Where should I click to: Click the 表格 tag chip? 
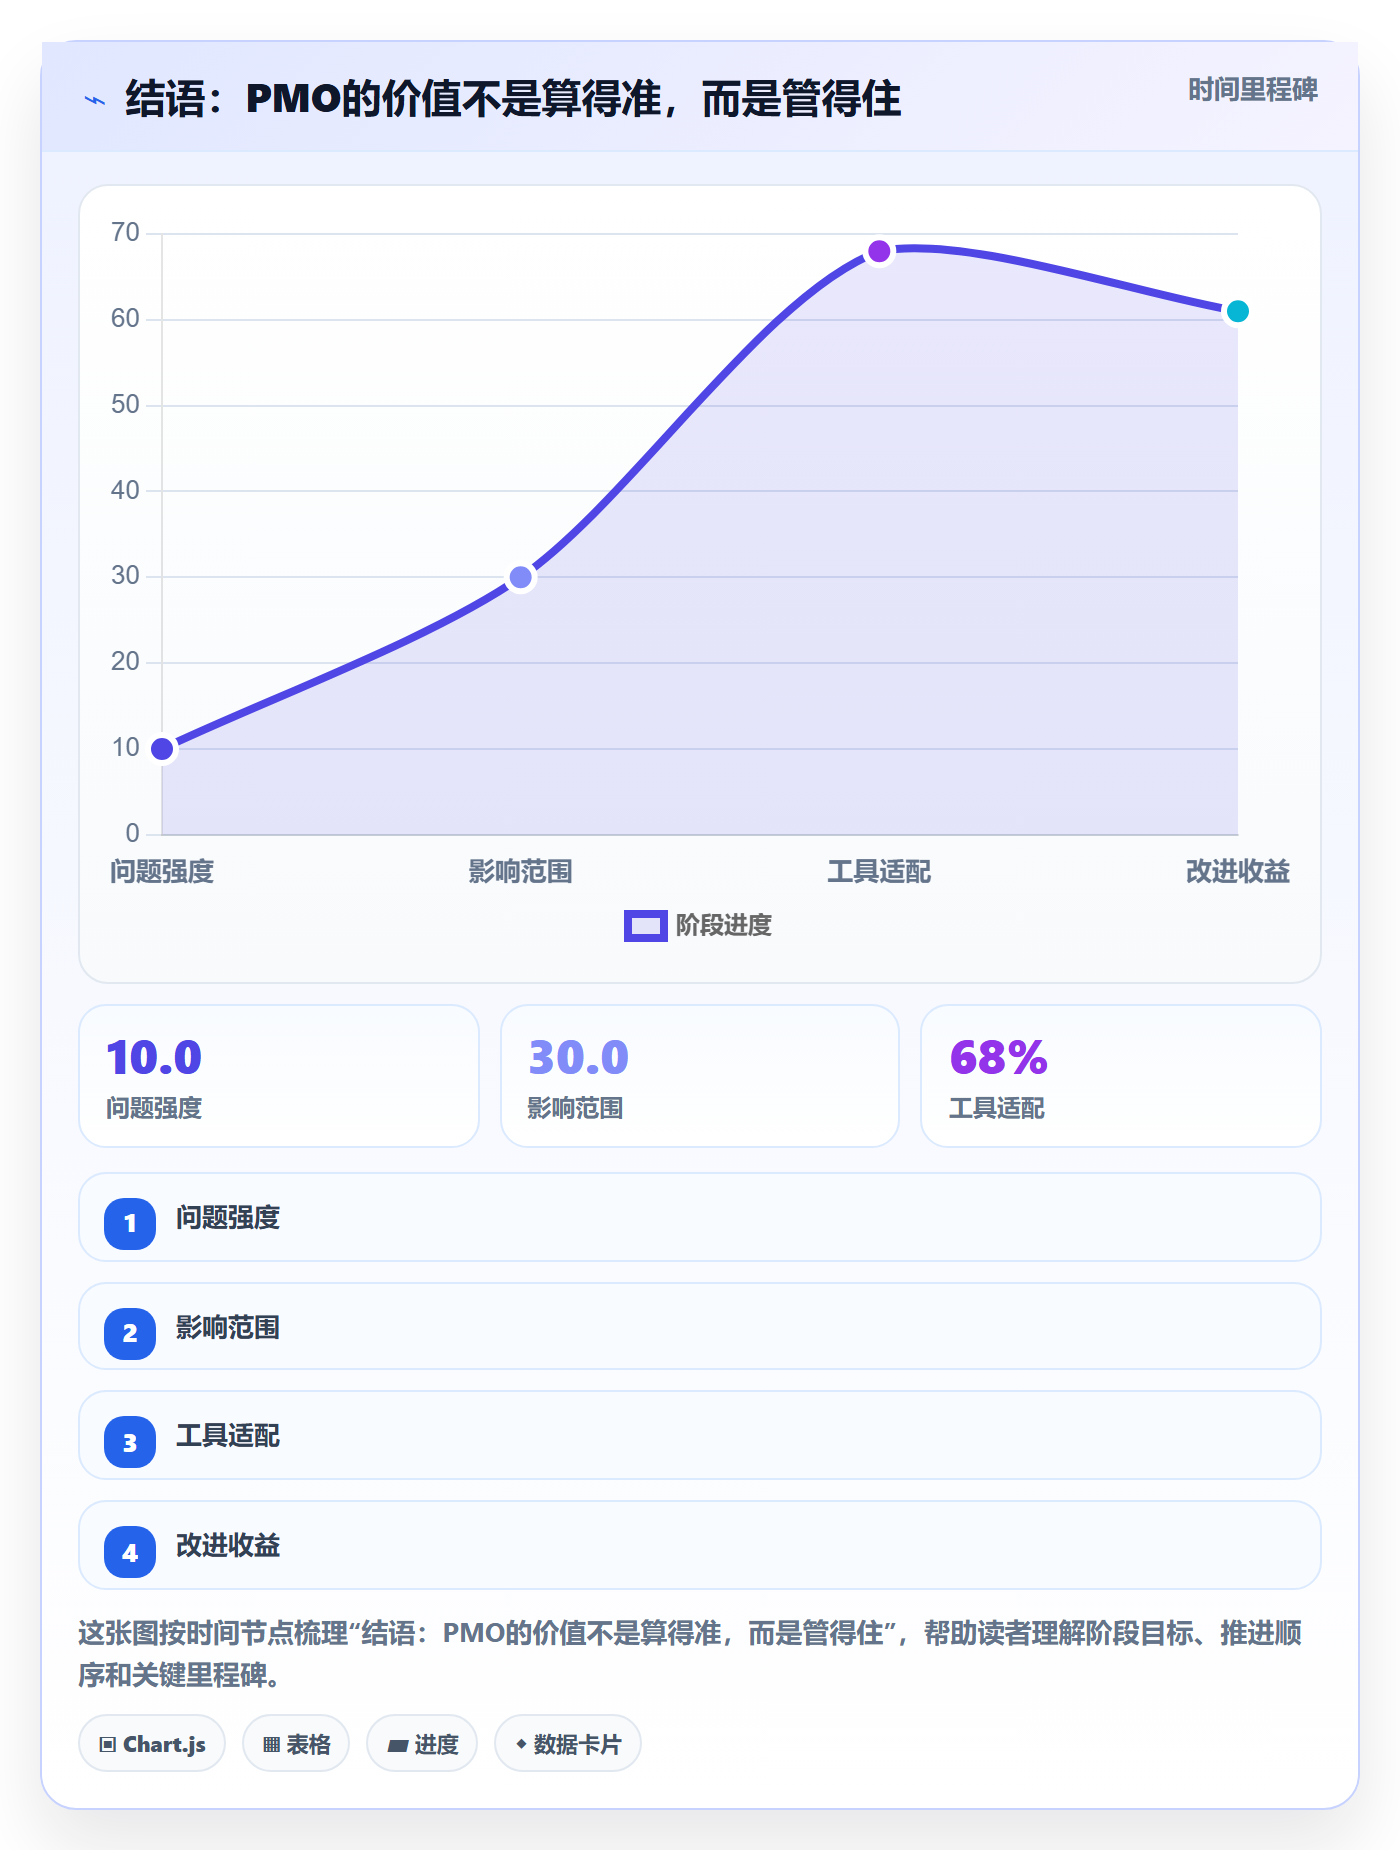pos(296,1744)
